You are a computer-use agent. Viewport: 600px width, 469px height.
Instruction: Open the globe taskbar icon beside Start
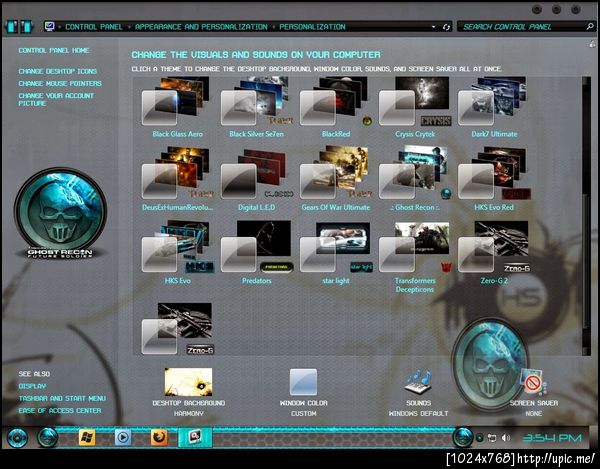(48, 437)
